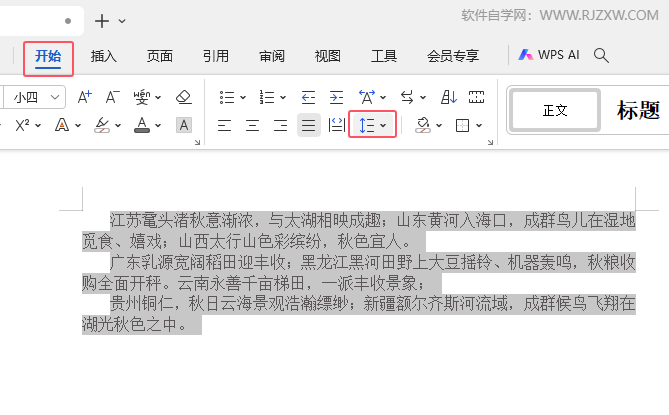Increase font size with the A+ icon
Screen dimensions: 669x415
coord(84,97)
